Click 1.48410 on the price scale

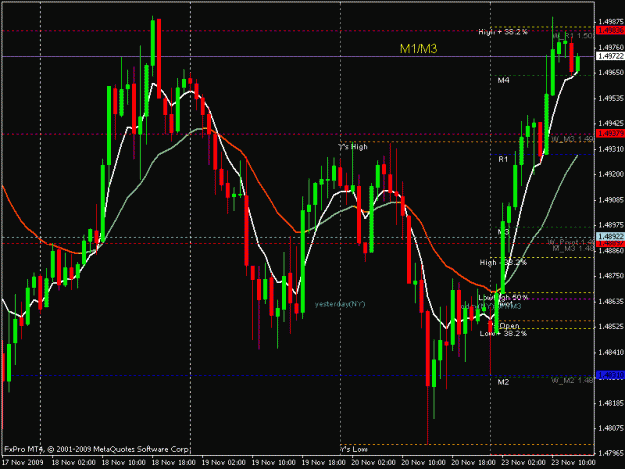611,352
